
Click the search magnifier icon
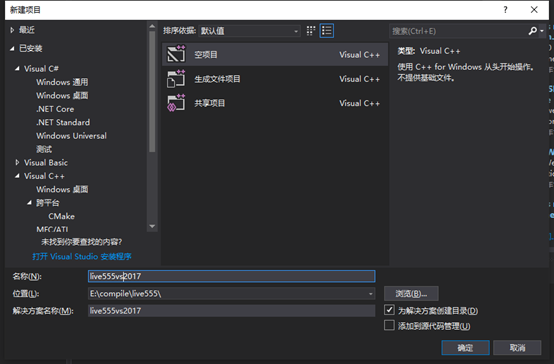[x=532, y=31]
